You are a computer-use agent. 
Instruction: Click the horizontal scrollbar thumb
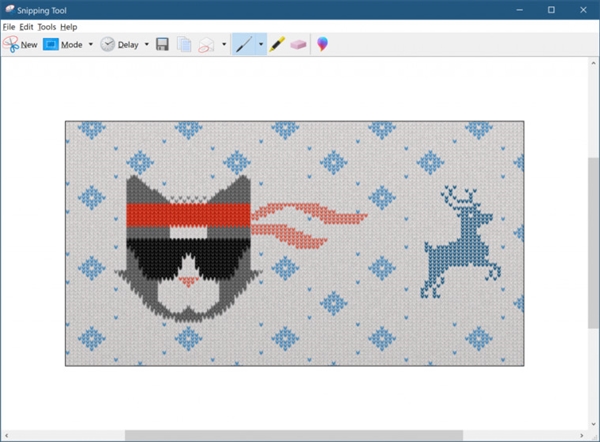(294, 435)
